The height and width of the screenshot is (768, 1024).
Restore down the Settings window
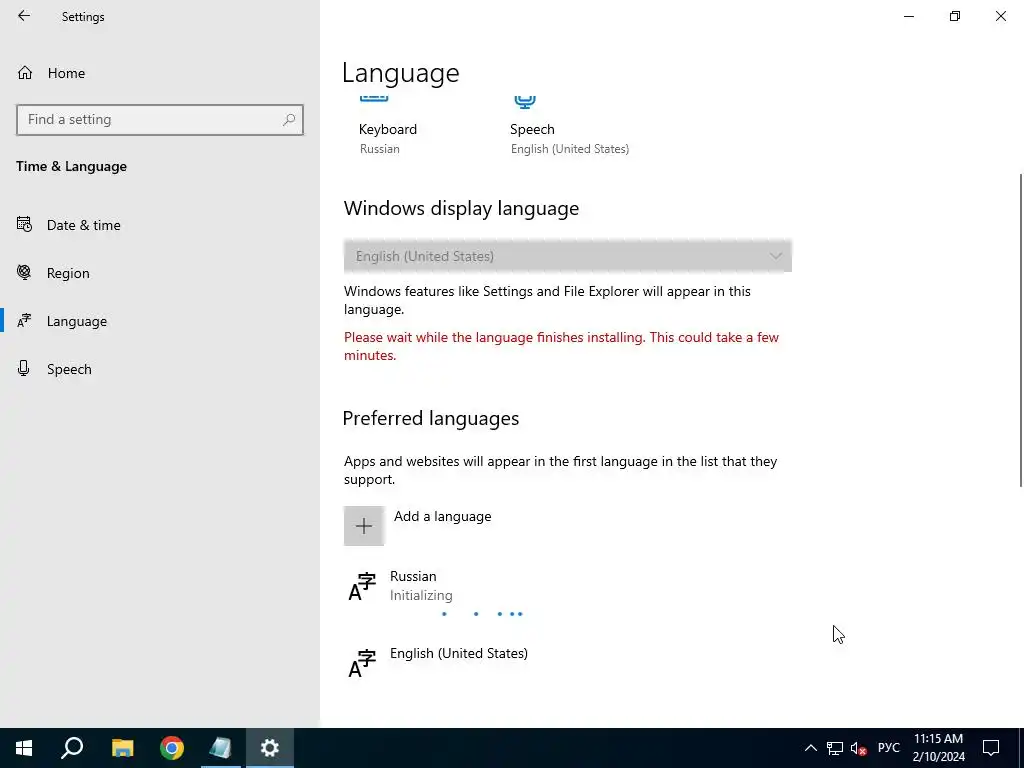point(955,16)
